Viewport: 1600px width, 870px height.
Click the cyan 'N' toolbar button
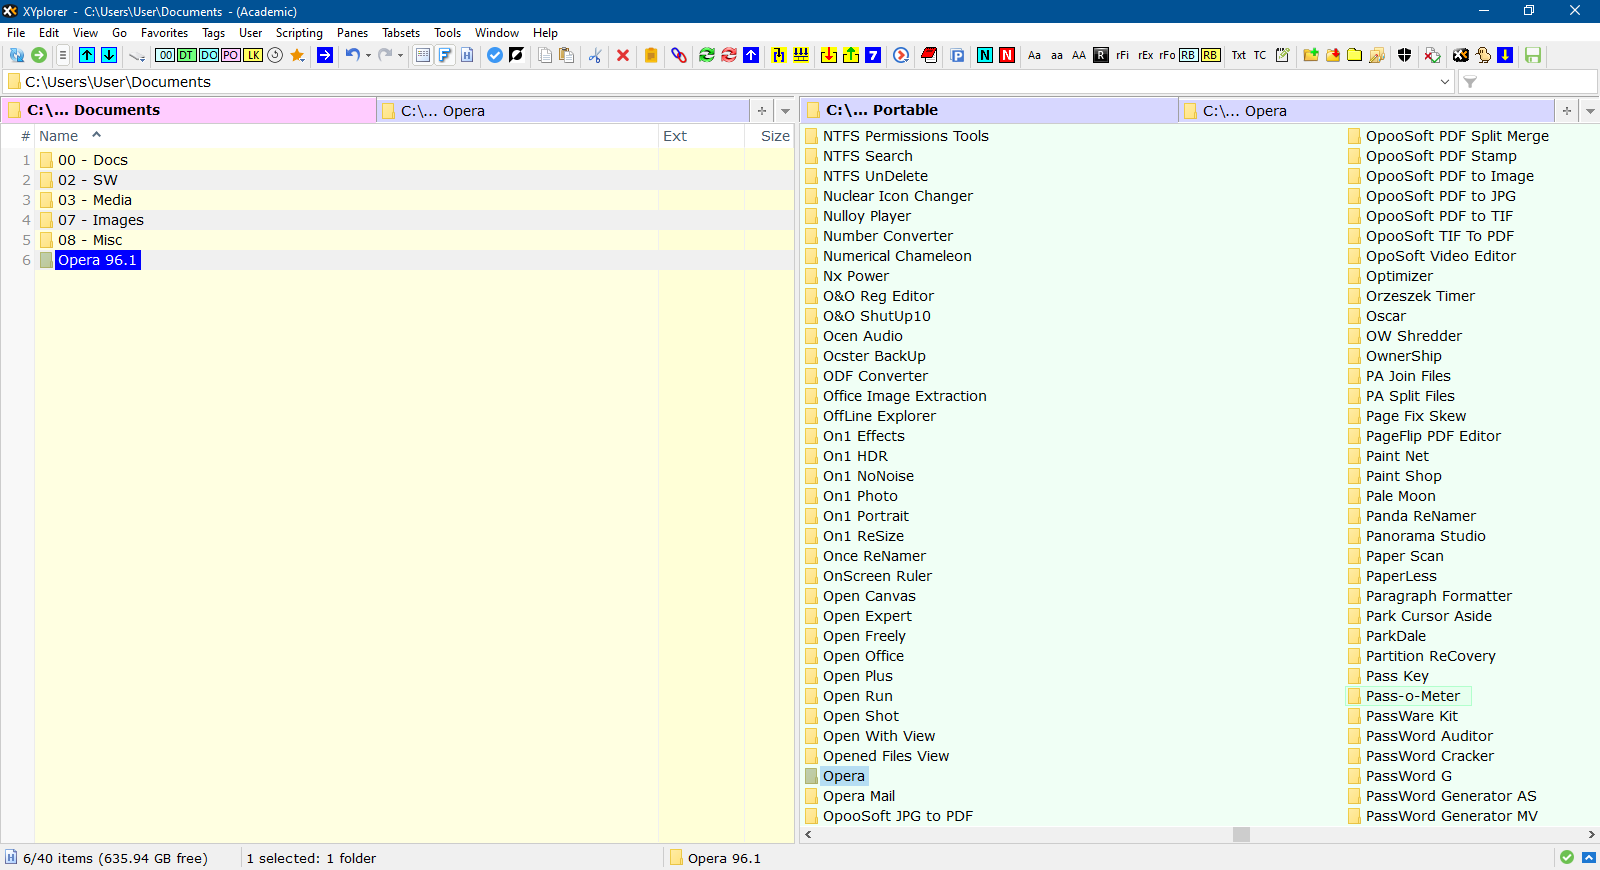[x=985, y=55]
